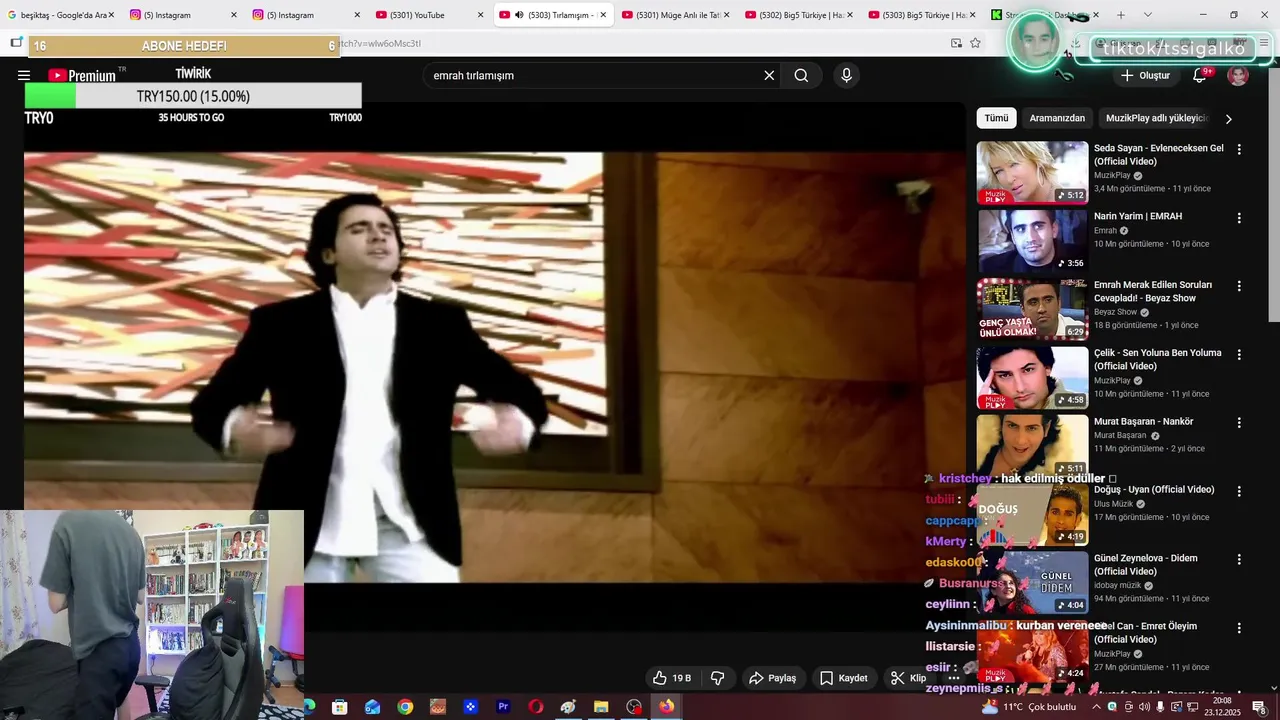Open options for Günel Zeynelova - Didem video

coord(1239,559)
